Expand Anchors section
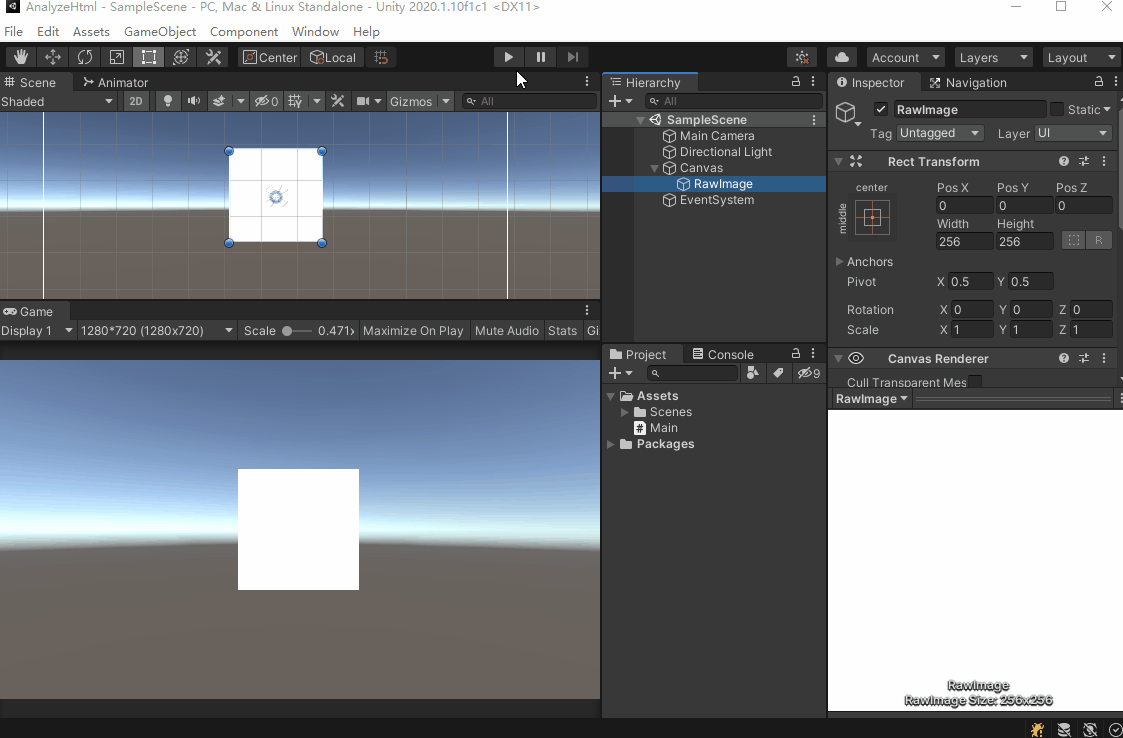The height and width of the screenshot is (738, 1123). coord(839,262)
